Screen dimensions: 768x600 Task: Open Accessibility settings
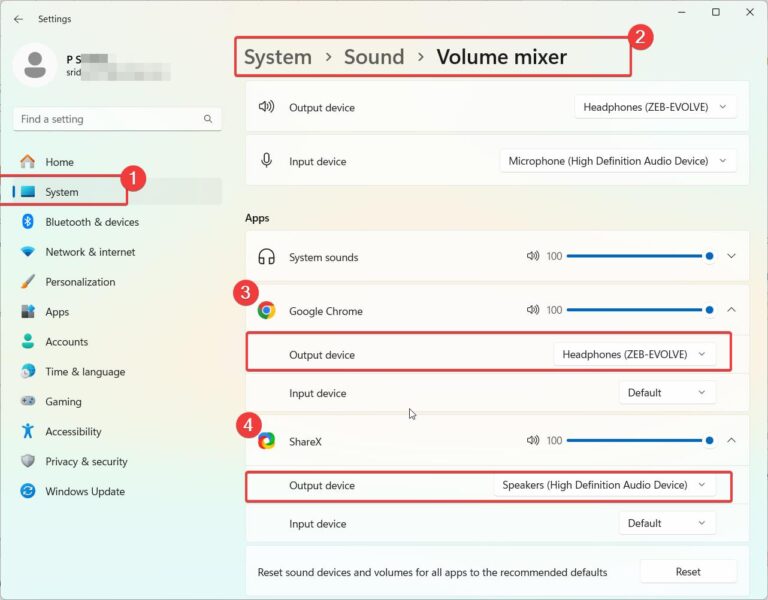(118, 431)
